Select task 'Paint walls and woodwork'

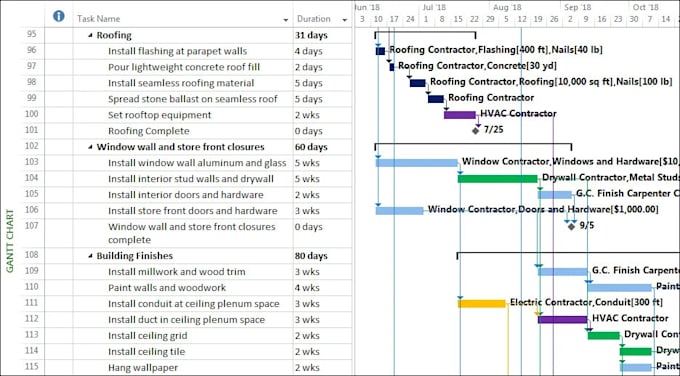click(167, 288)
